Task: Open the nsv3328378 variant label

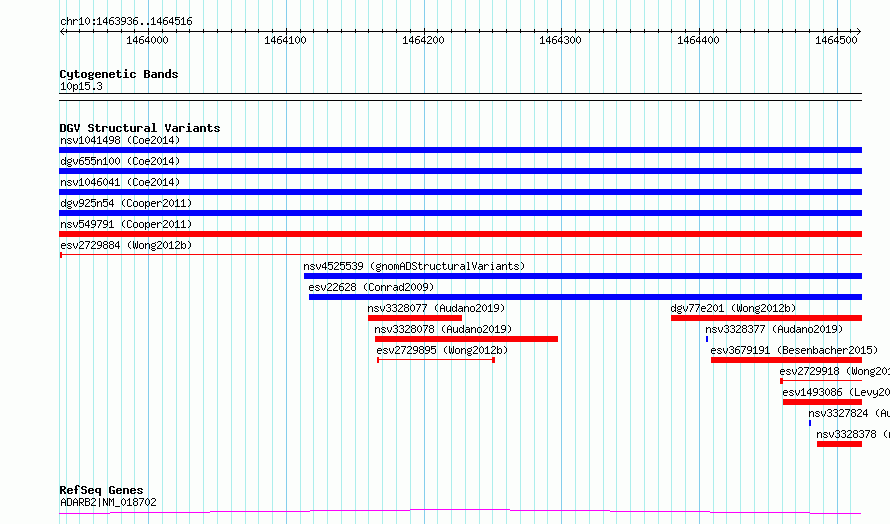Action: click(x=853, y=434)
